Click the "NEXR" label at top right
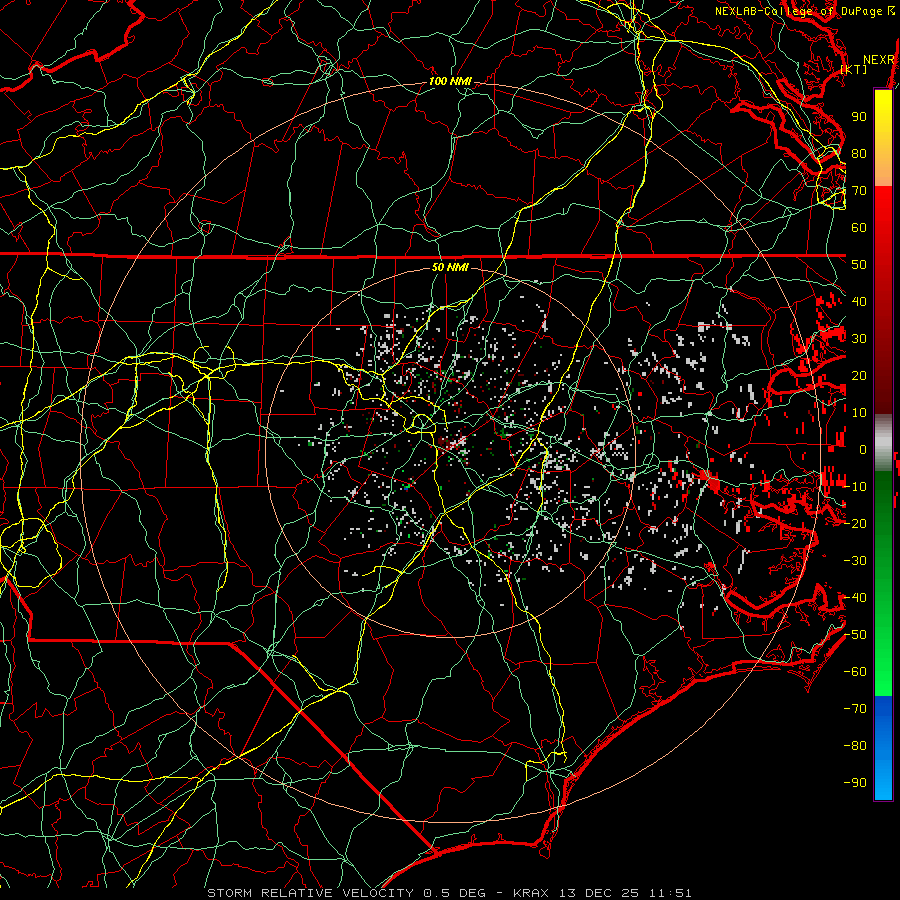The image size is (900, 900). [x=879, y=59]
